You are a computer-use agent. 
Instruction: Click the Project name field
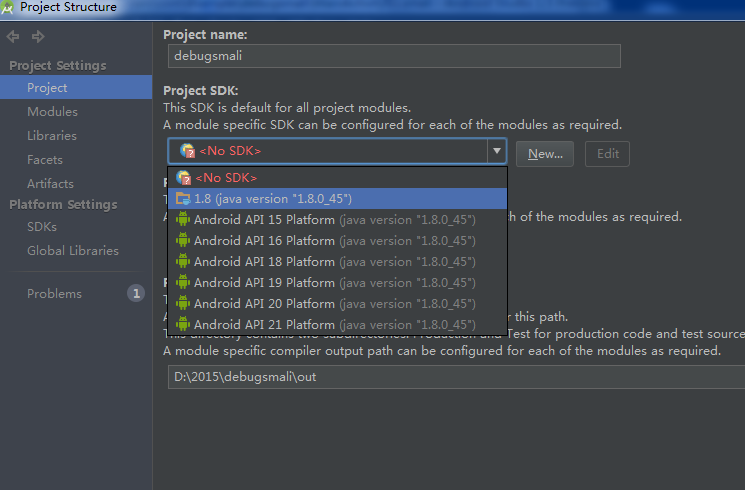click(394, 56)
